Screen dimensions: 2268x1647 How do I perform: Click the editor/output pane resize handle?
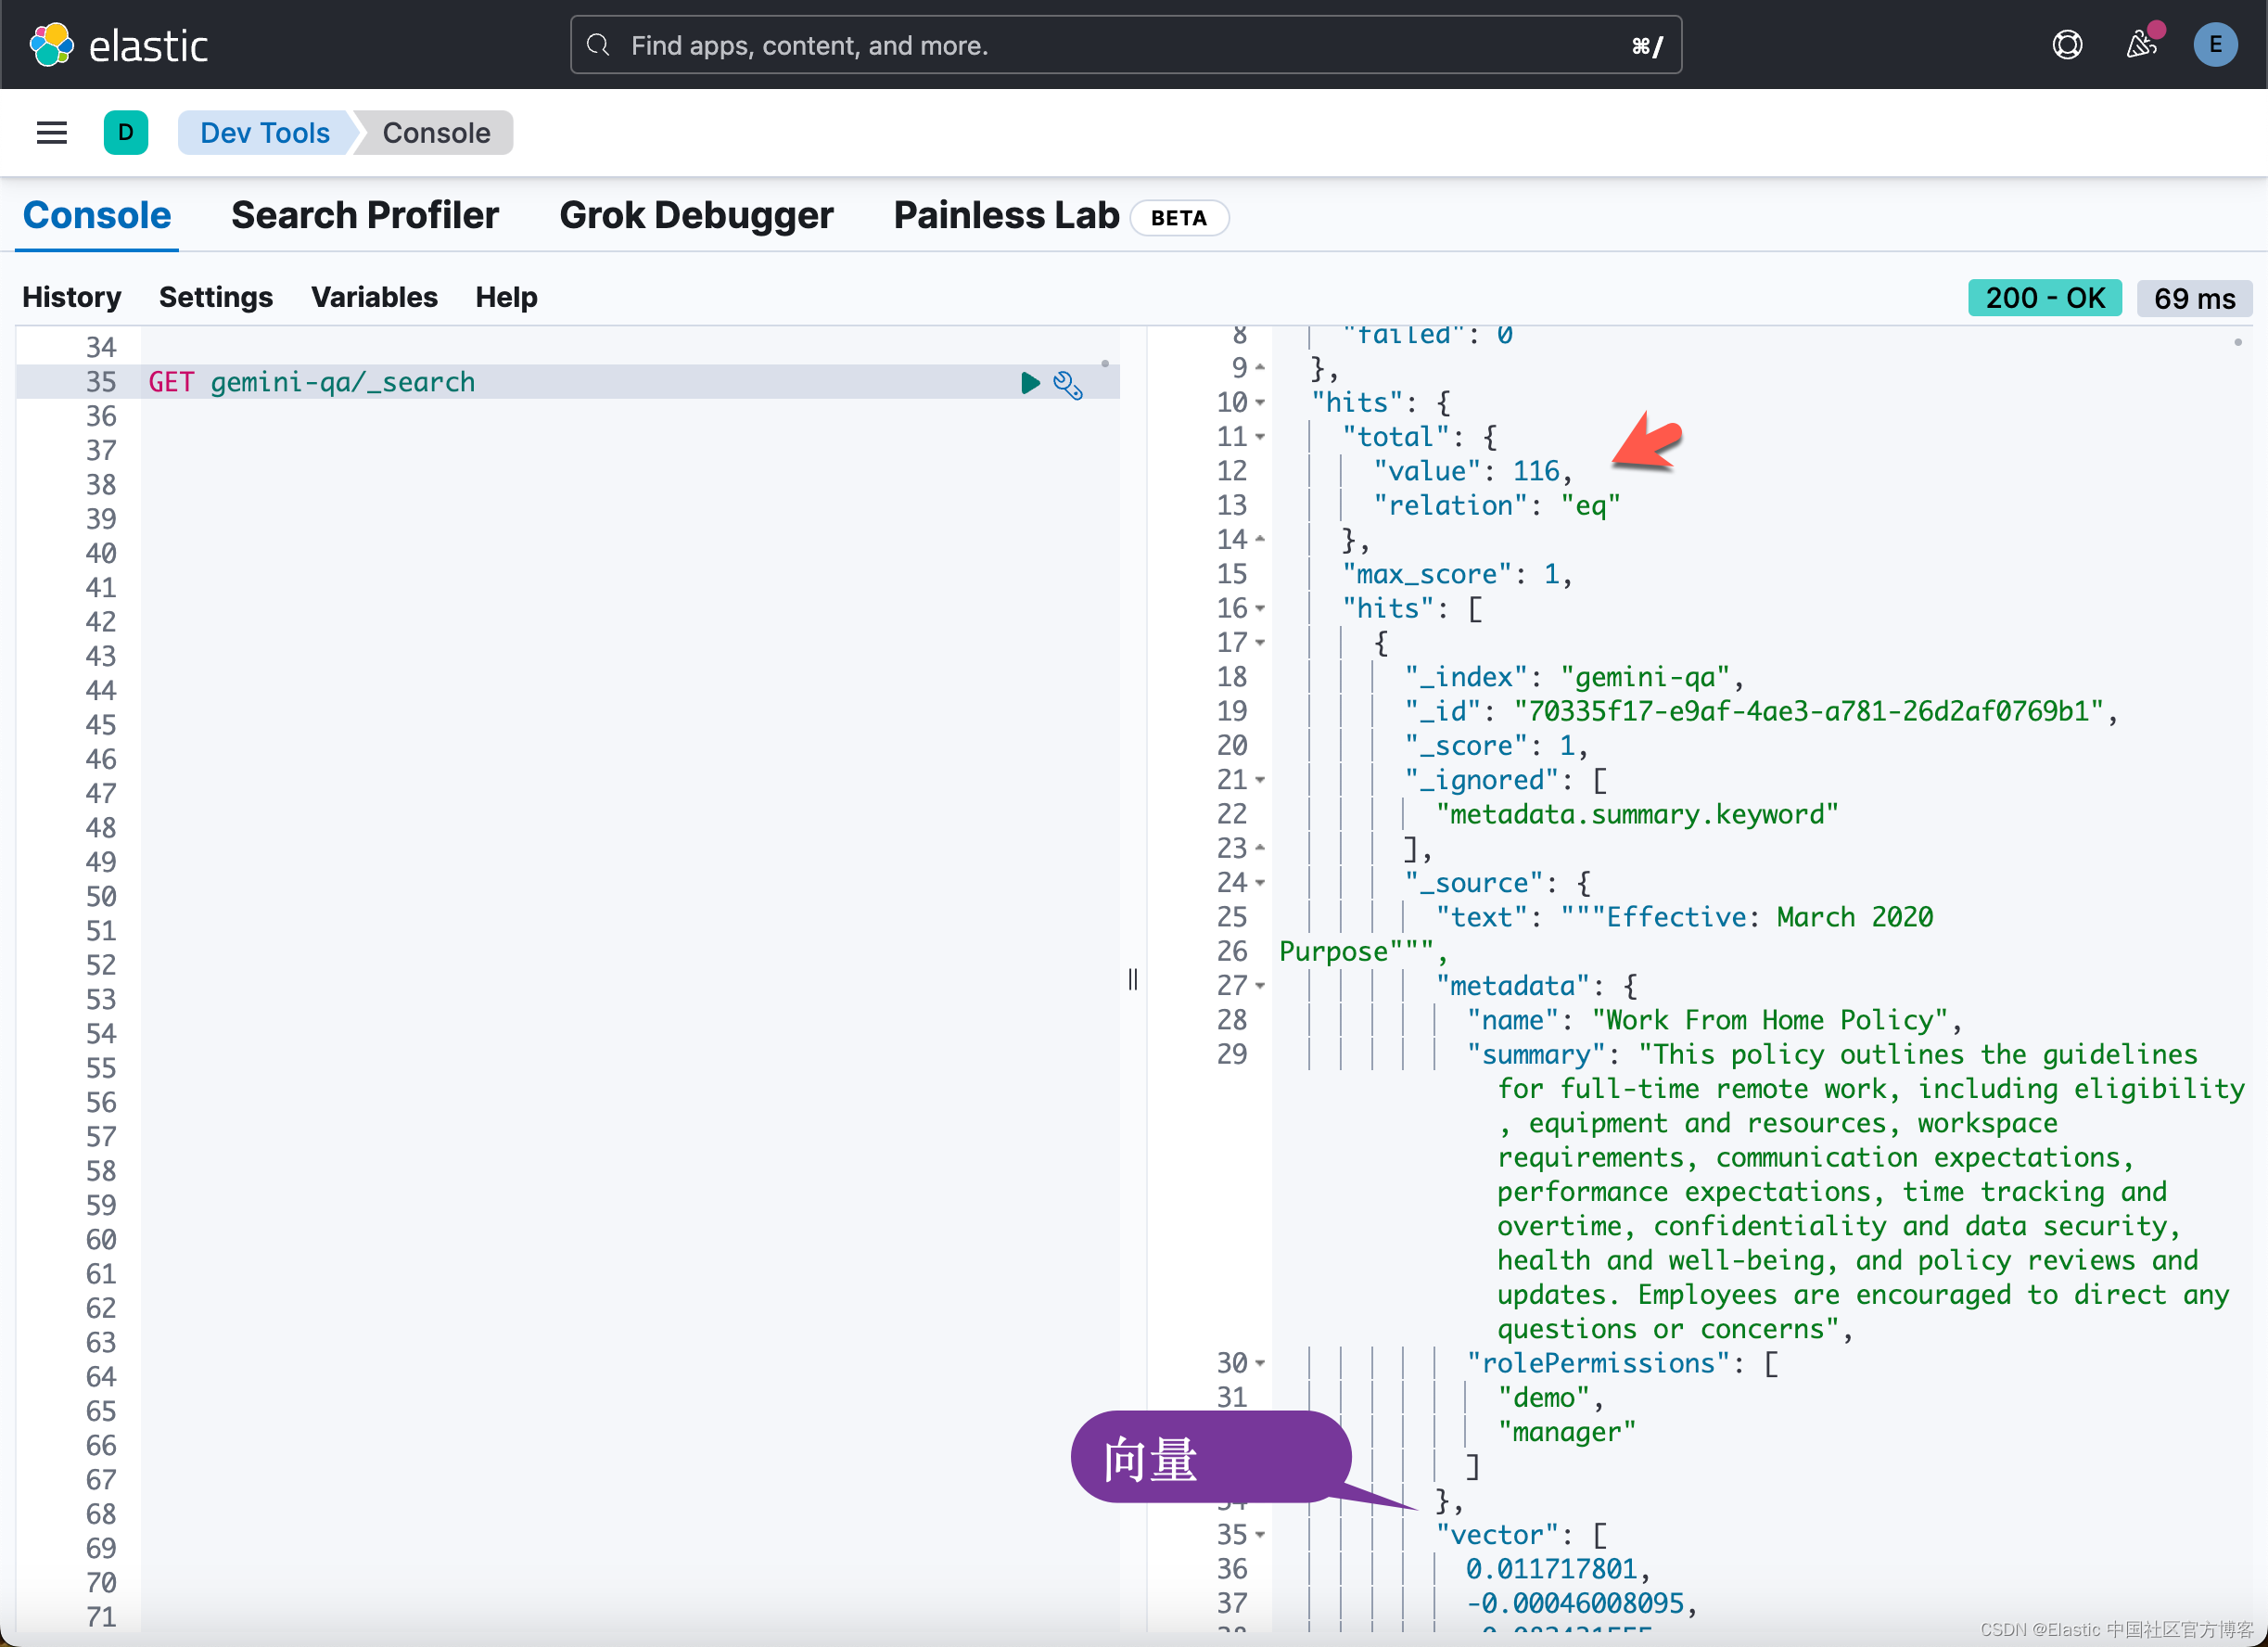pos(1133,979)
